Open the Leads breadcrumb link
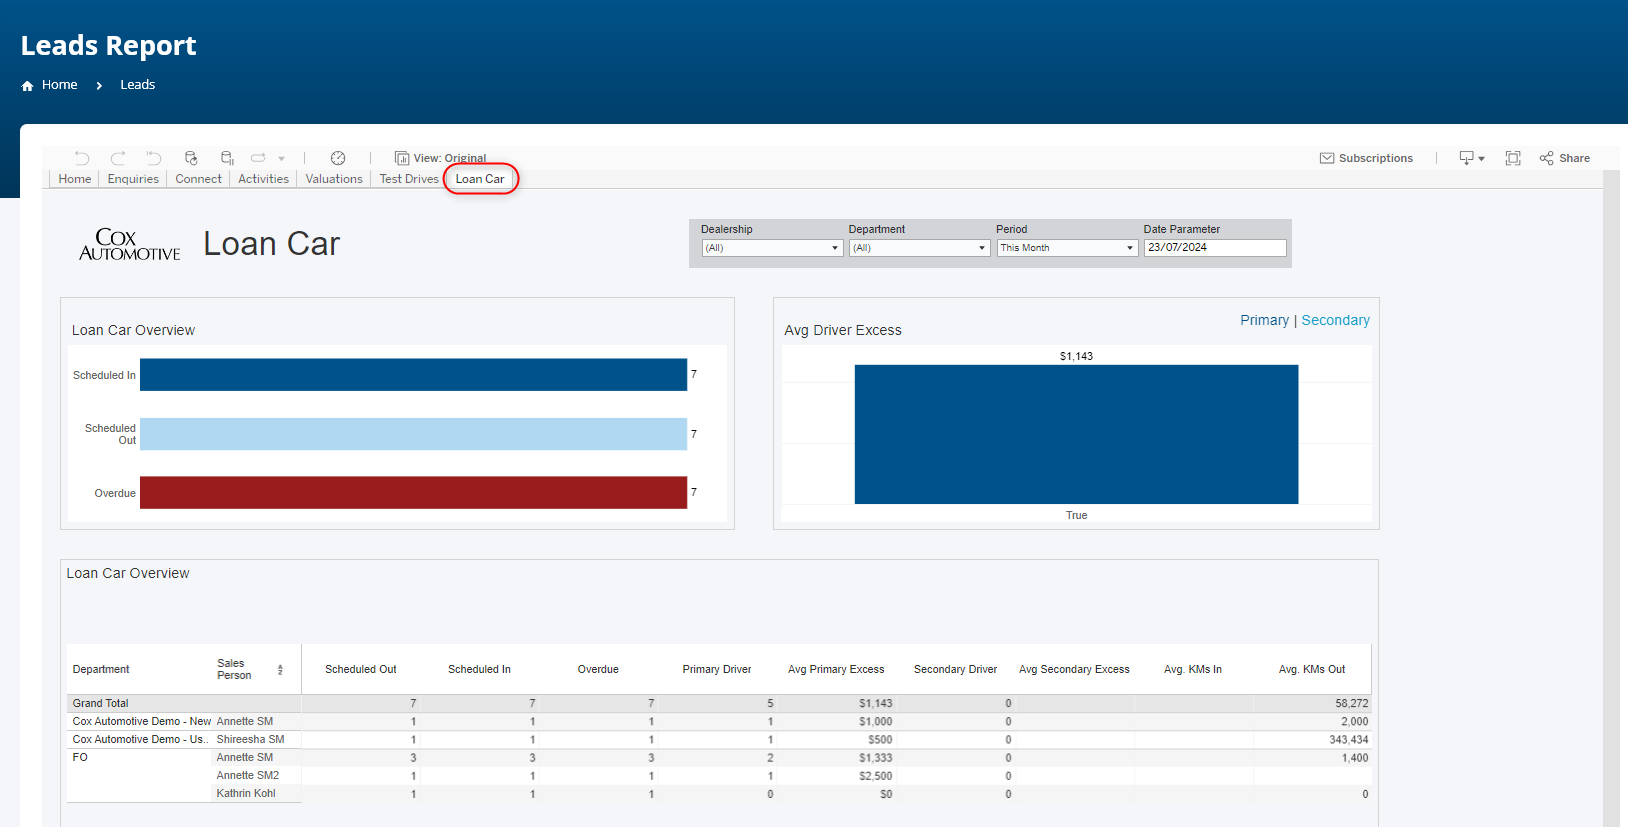The width and height of the screenshot is (1628, 827). coord(138,85)
